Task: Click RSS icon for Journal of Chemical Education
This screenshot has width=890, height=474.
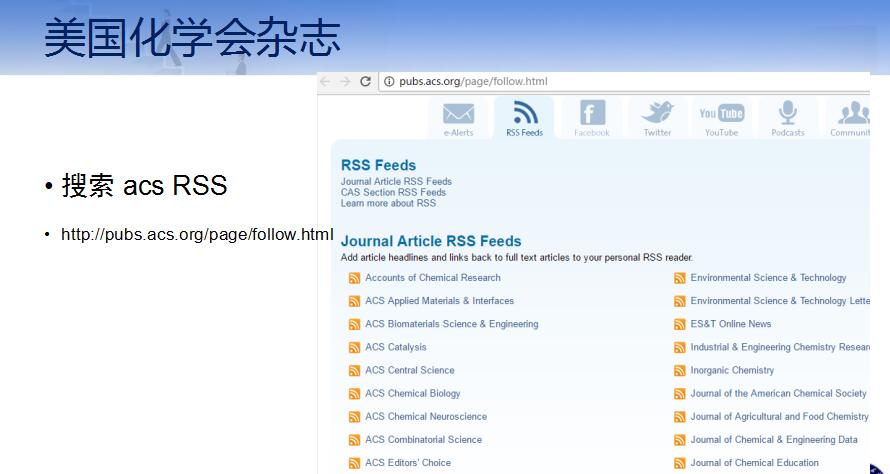Action: pyautogui.click(x=679, y=463)
